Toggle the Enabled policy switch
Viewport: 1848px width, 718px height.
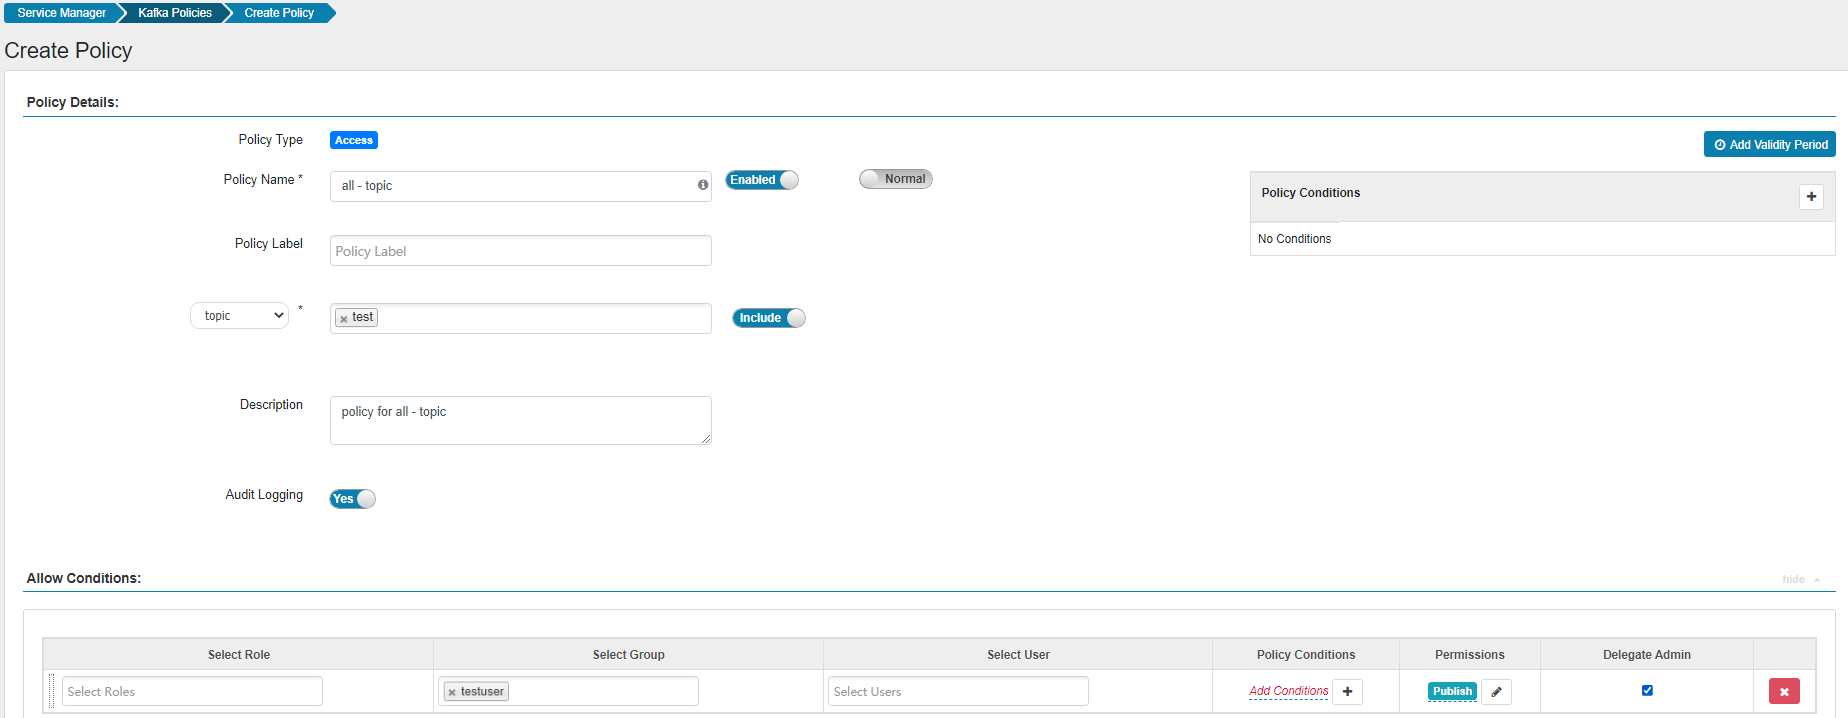[762, 180]
